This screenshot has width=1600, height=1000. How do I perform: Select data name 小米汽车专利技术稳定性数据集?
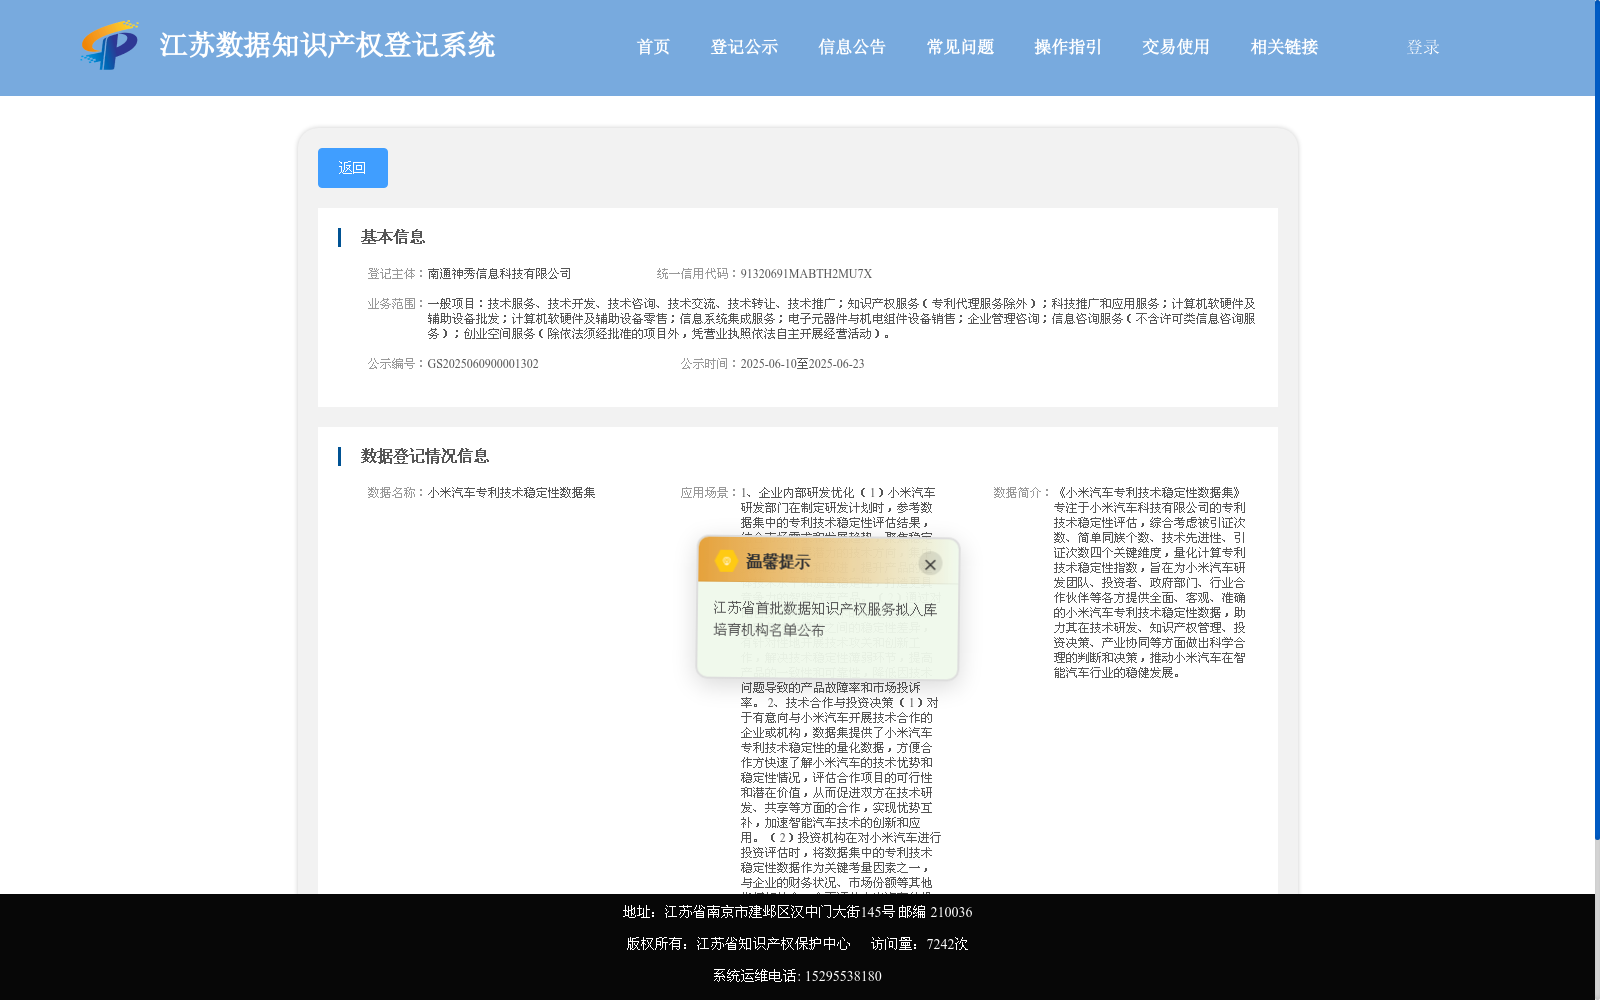(x=511, y=493)
